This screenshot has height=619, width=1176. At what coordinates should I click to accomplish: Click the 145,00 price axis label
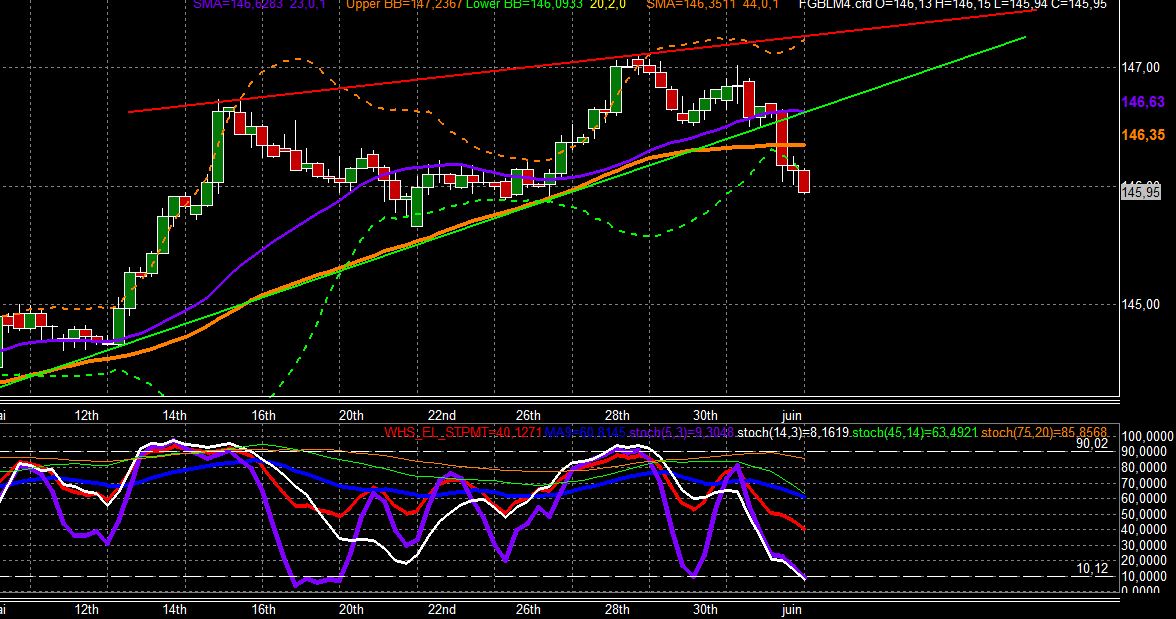click(x=1140, y=305)
